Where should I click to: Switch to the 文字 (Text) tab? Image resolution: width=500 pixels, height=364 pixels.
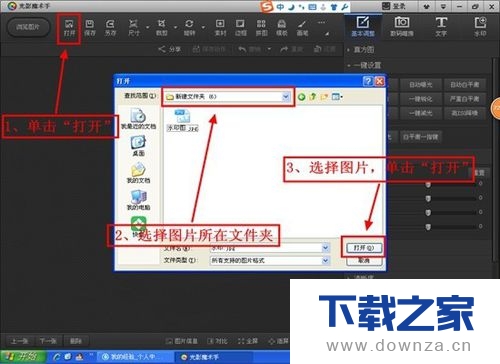point(441,26)
